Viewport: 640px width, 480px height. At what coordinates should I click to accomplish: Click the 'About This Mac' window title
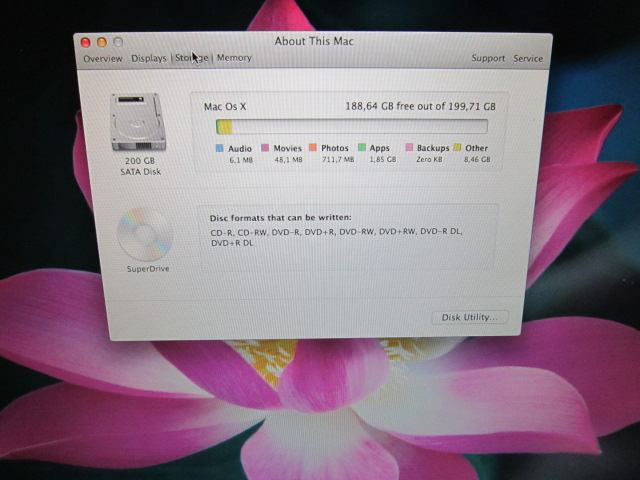pos(314,41)
